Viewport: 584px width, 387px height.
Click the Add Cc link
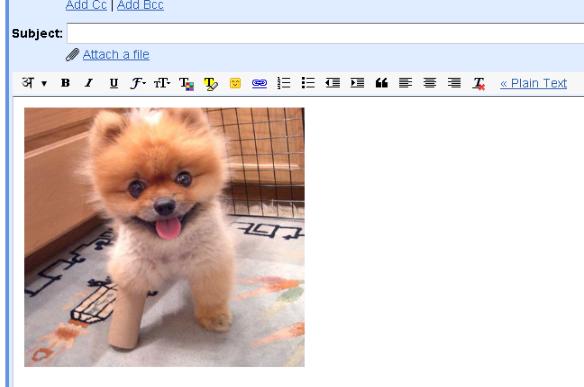pyautogui.click(x=86, y=5)
